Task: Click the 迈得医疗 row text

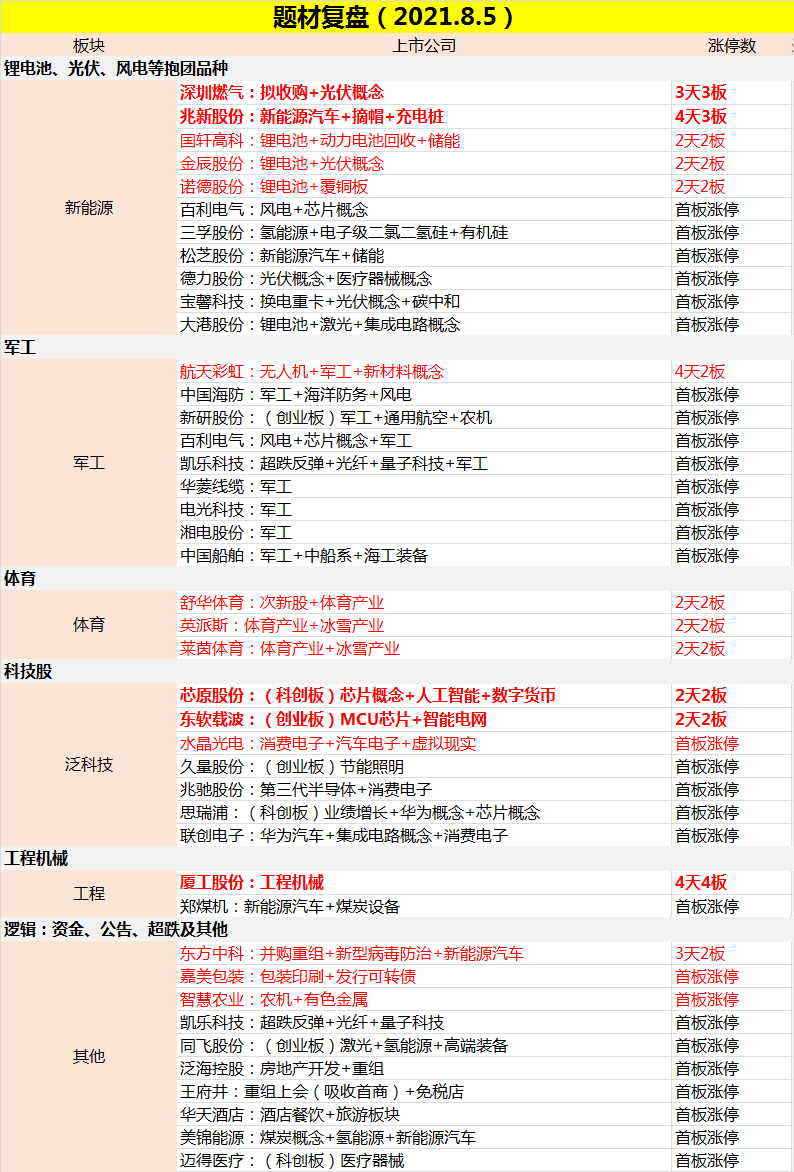Action: tap(292, 1161)
